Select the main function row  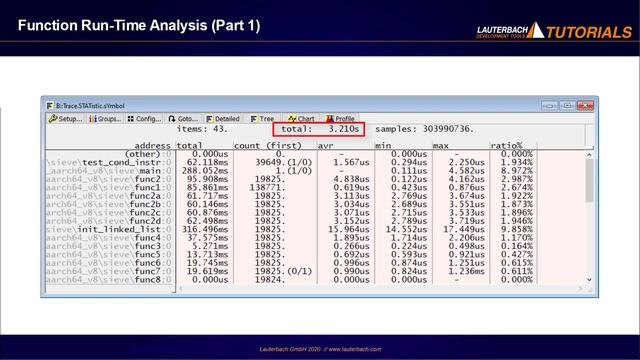tap(290, 171)
